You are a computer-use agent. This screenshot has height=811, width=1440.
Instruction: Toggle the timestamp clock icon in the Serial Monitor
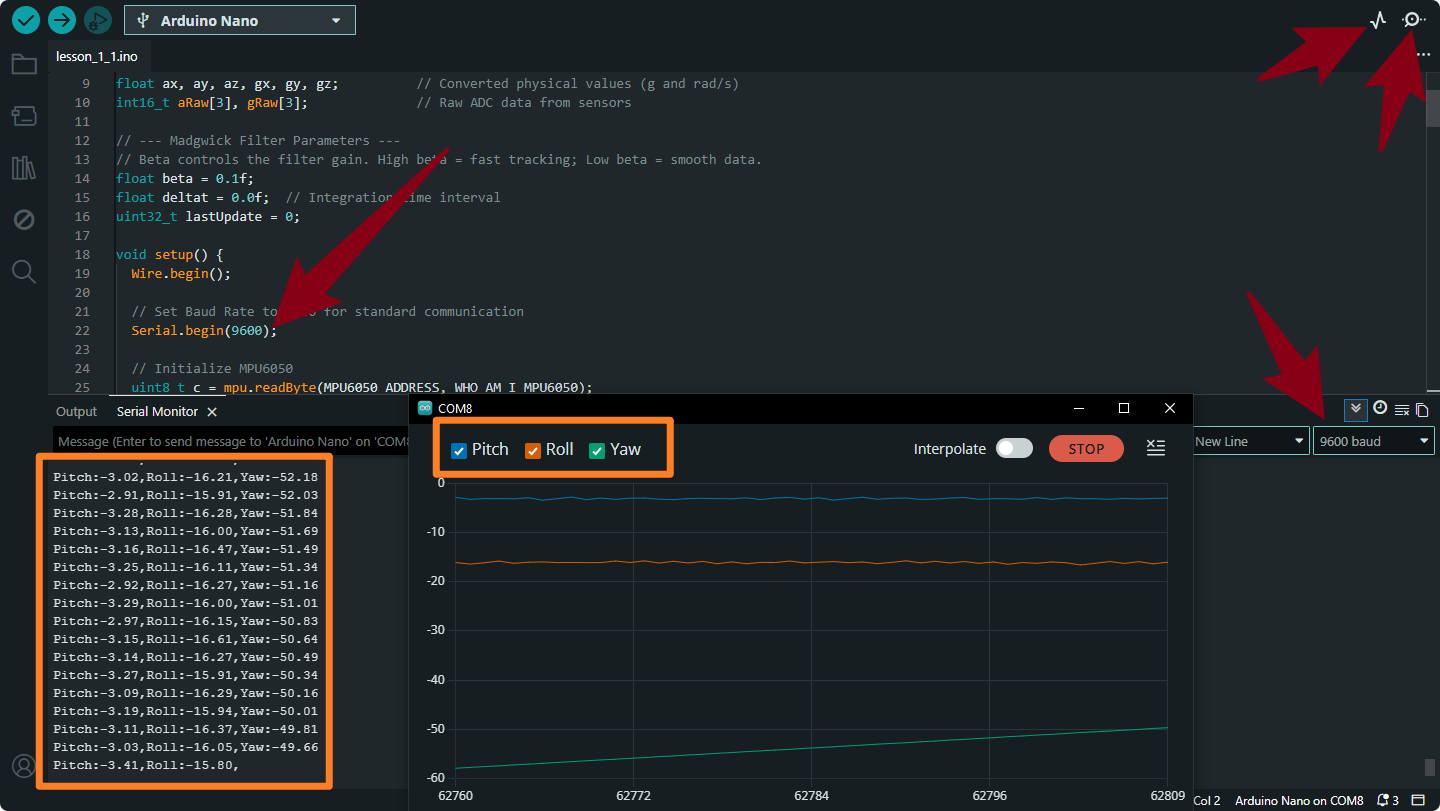coord(1380,408)
